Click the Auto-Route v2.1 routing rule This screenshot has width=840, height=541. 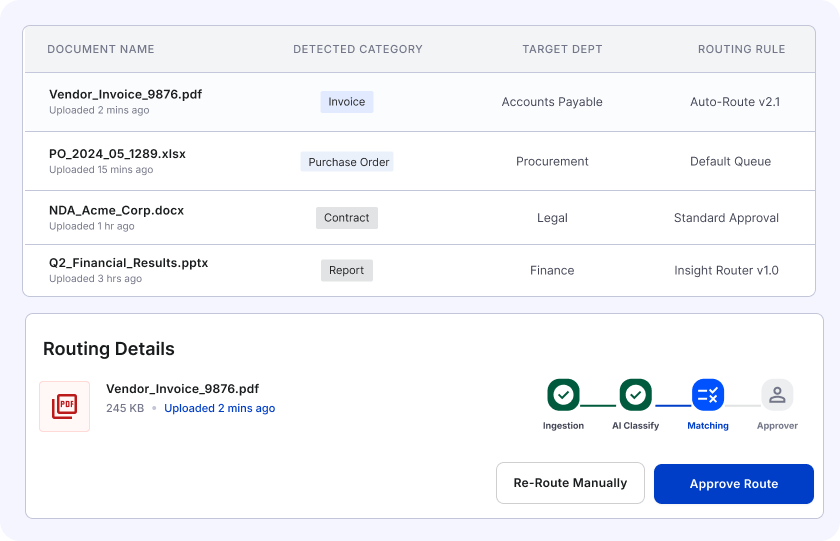(735, 102)
